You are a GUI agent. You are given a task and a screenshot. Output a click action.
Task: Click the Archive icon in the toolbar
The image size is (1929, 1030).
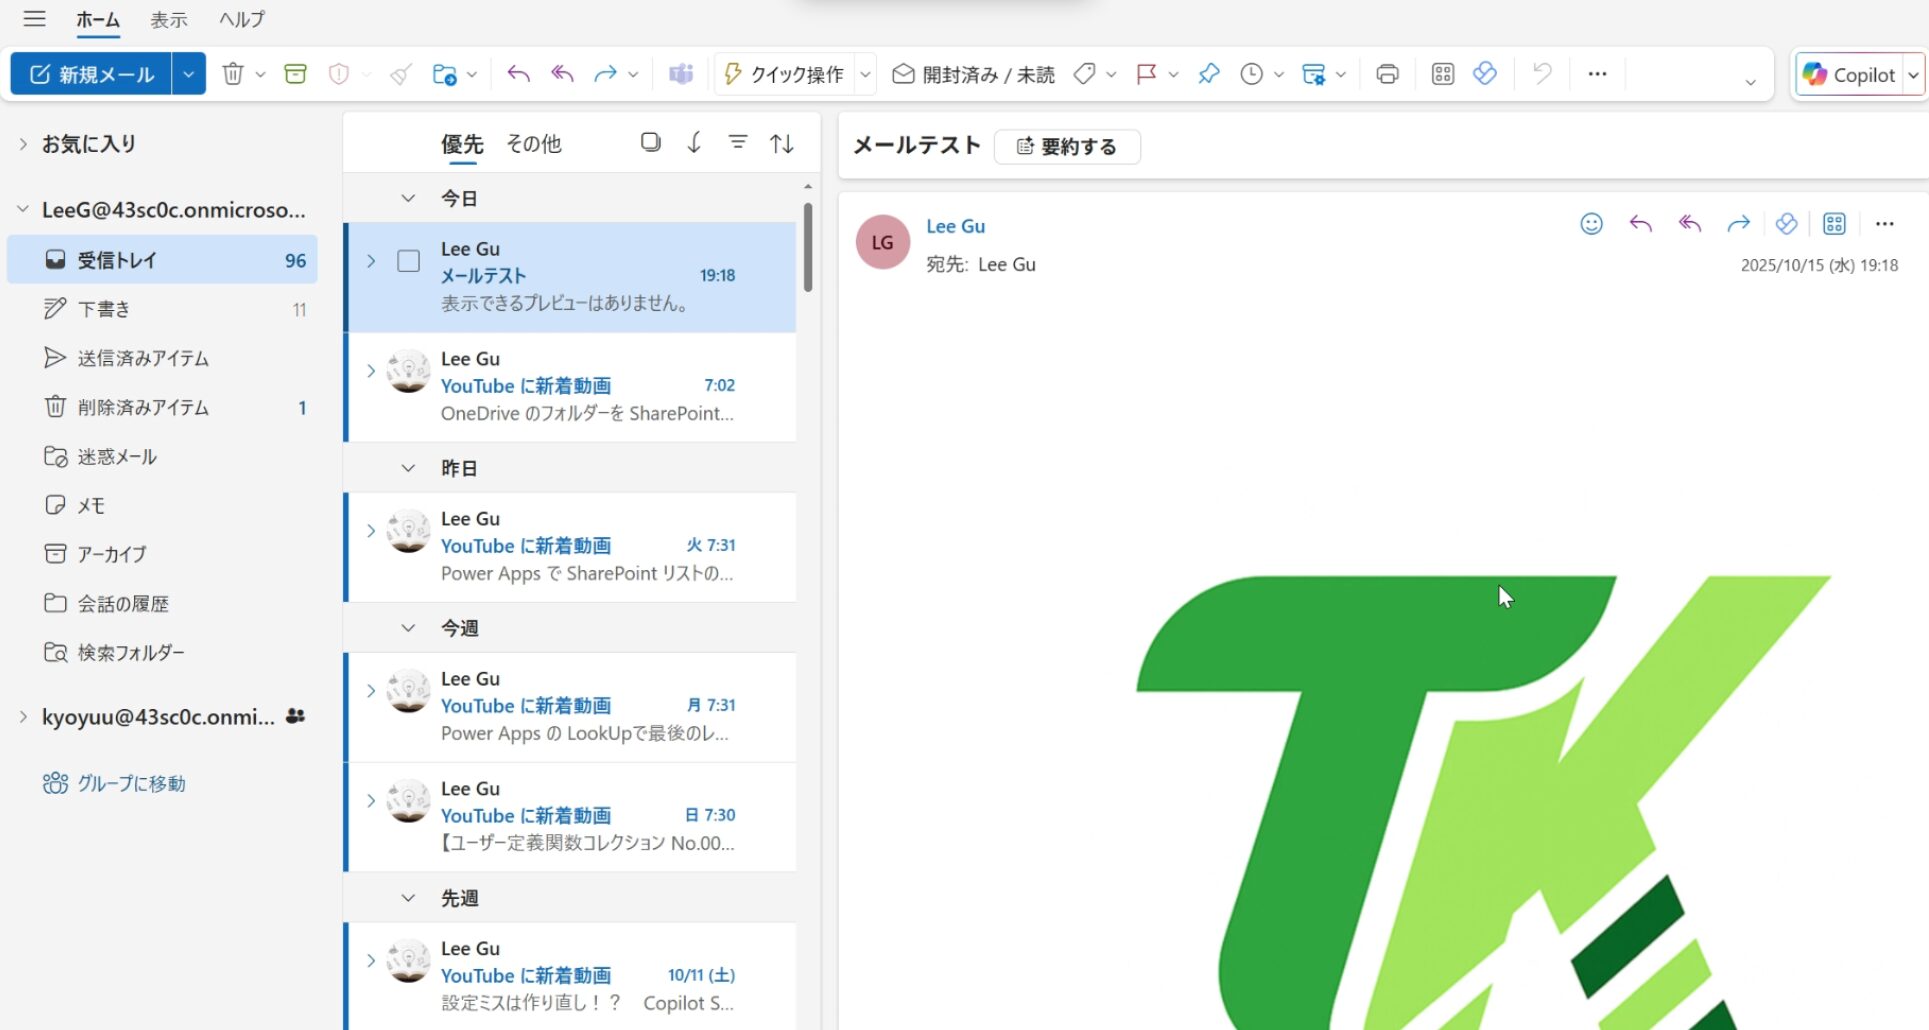[295, 74]
